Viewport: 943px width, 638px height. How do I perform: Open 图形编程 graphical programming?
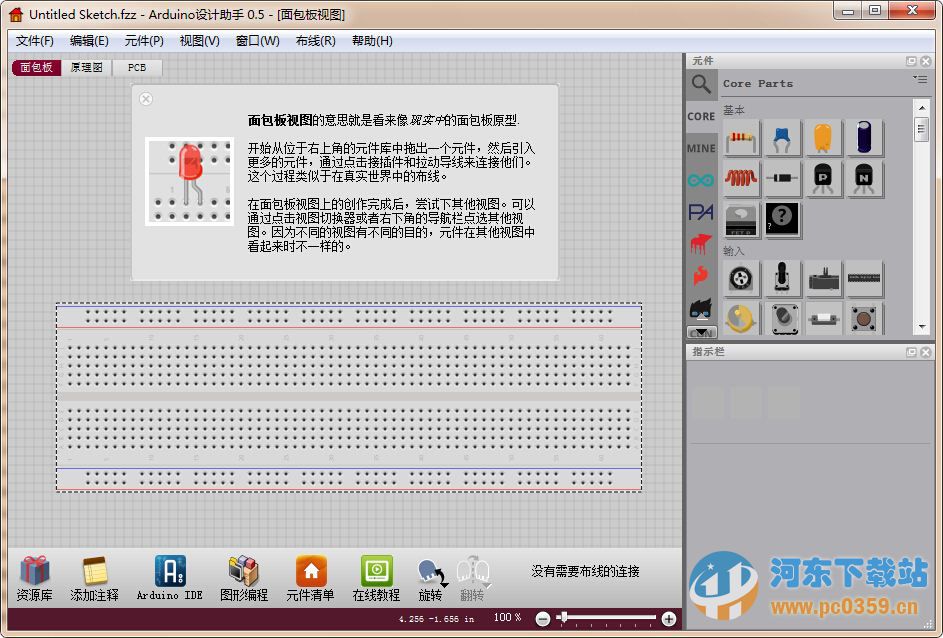coord(243,578)
